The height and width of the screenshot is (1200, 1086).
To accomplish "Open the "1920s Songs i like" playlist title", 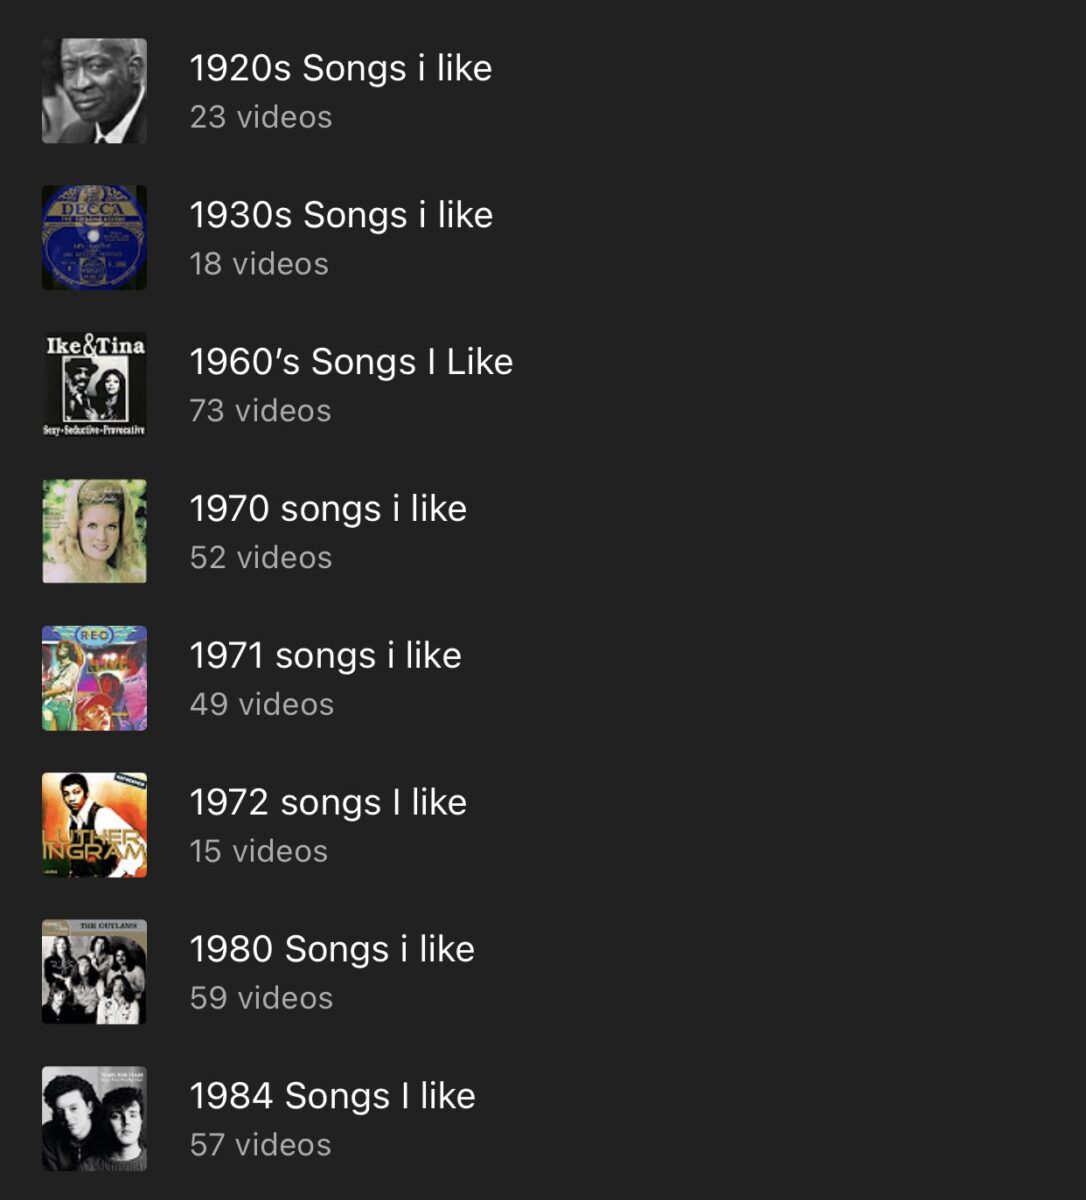I will tap(340, 68).
